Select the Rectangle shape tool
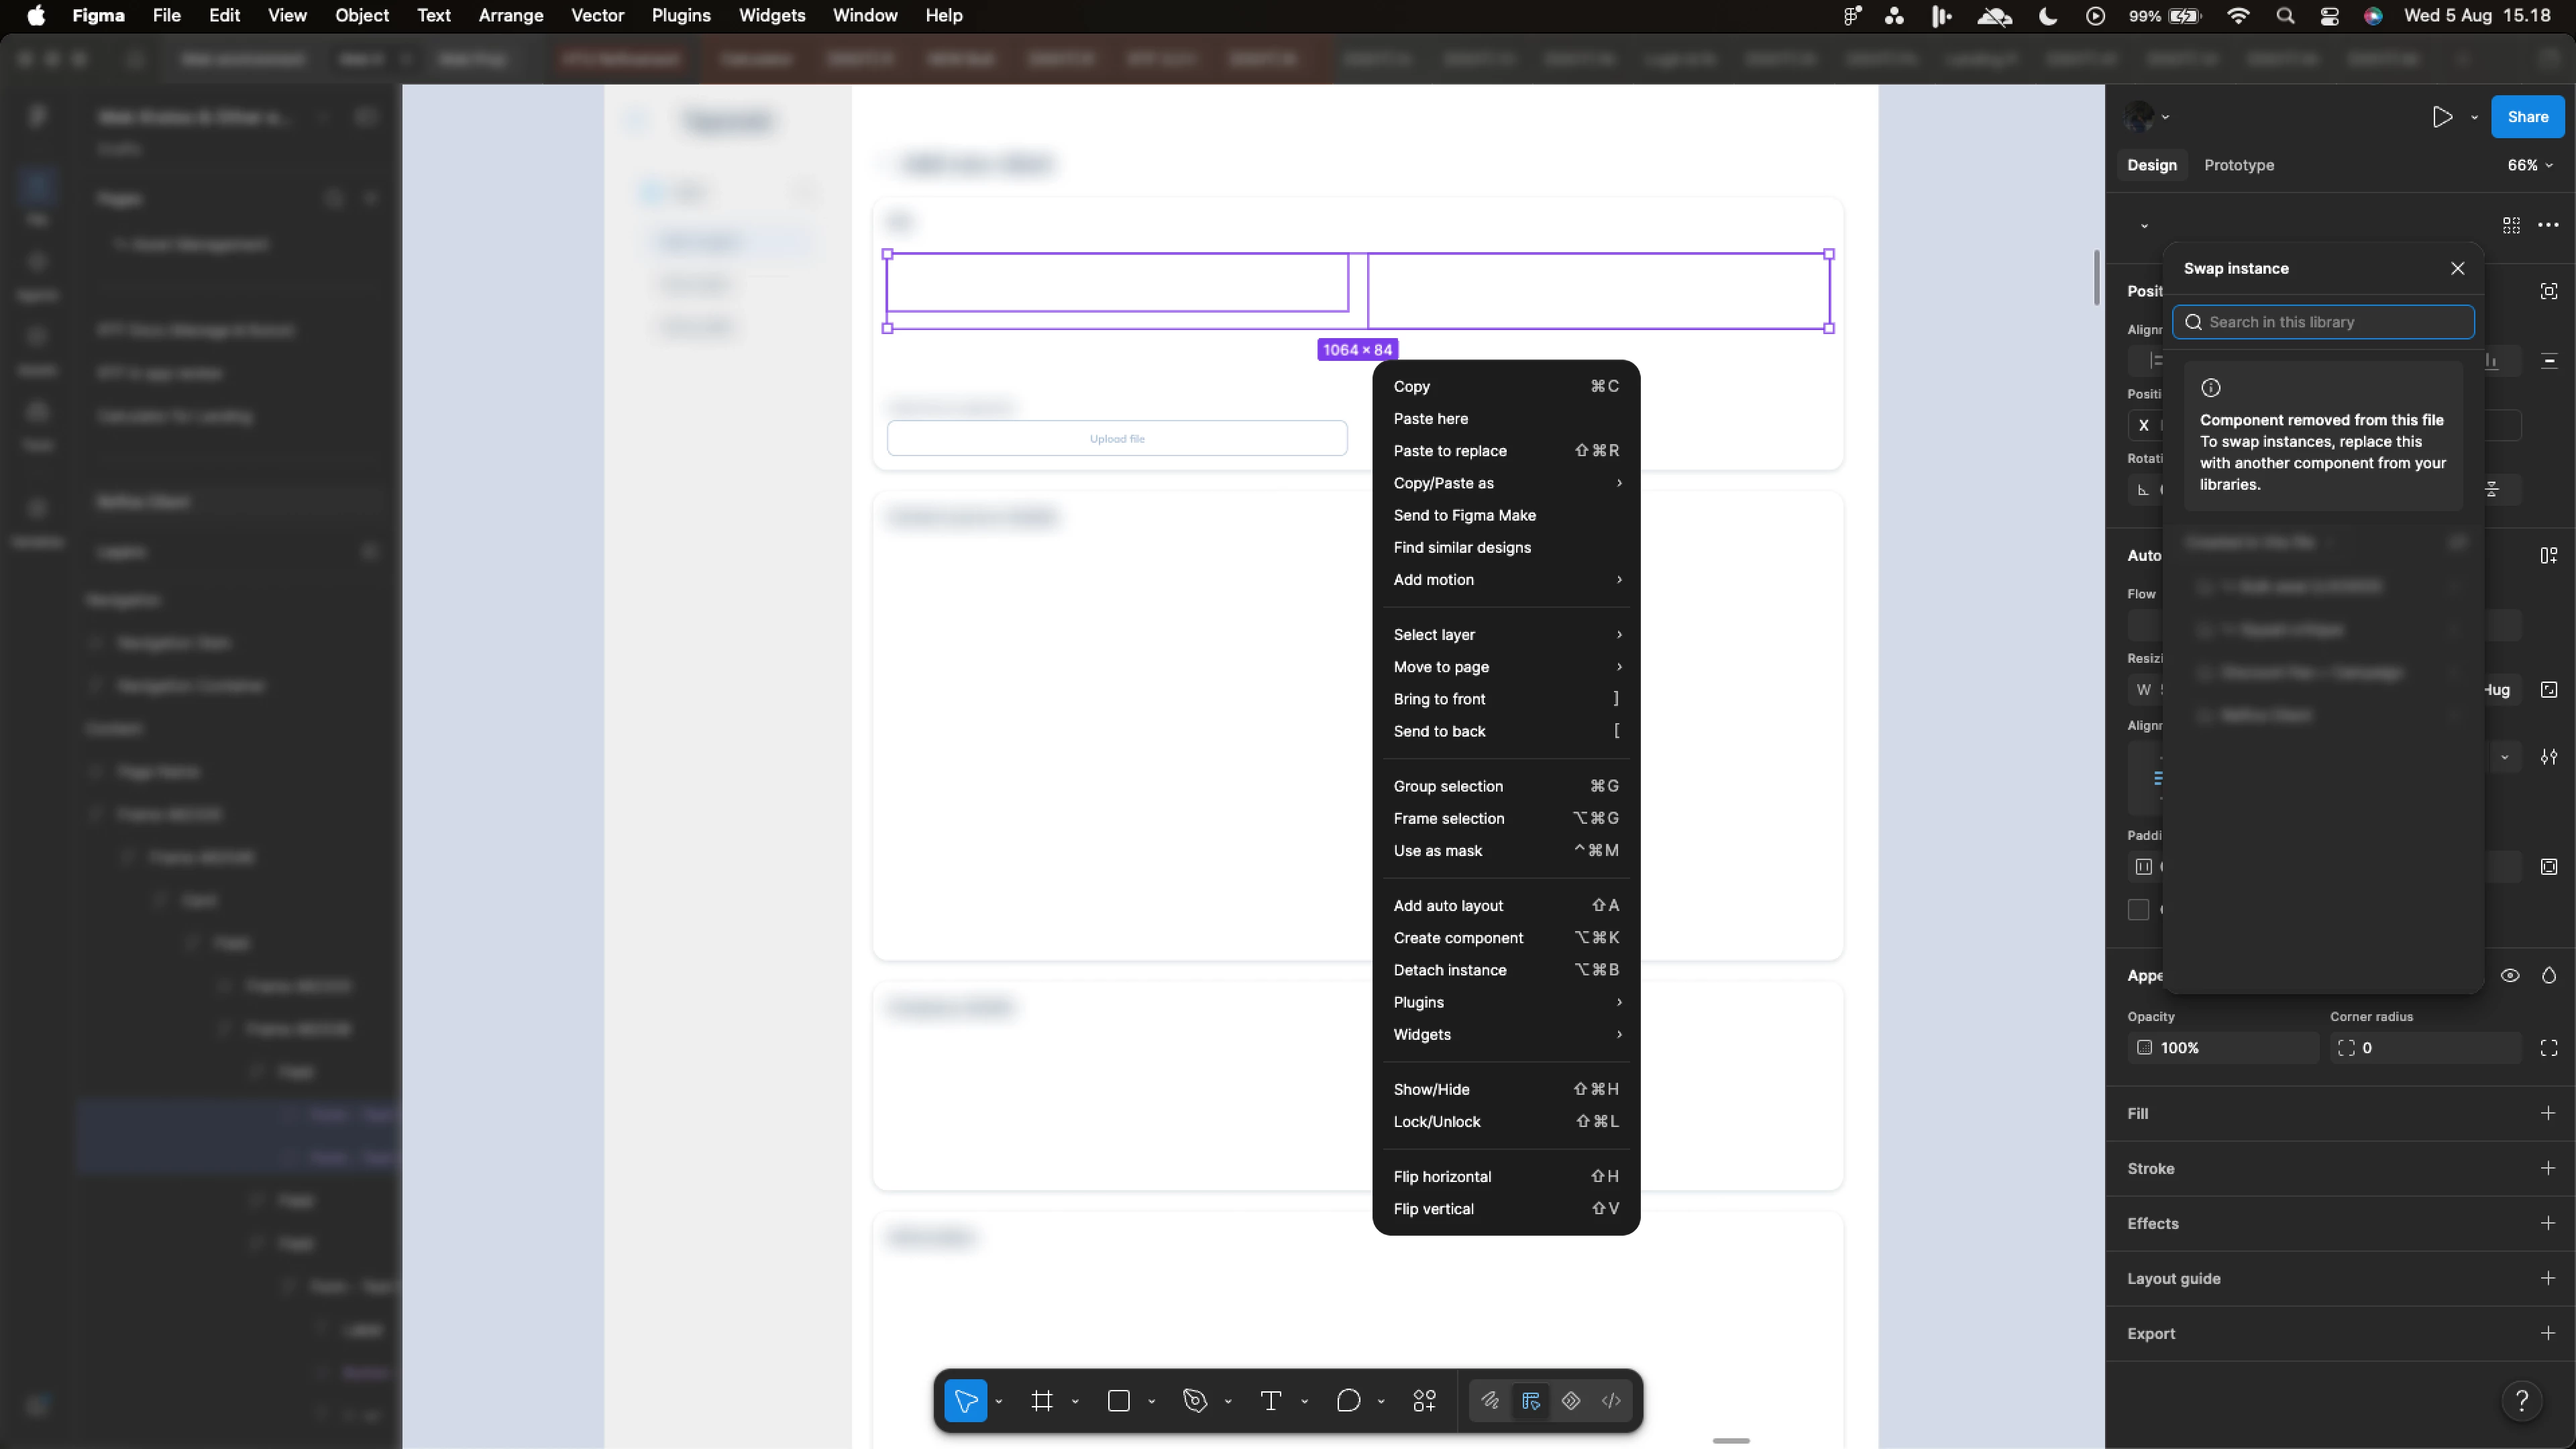Image resolution: width=2576 pixels, height=1449 pixels. (1119, 1400)
